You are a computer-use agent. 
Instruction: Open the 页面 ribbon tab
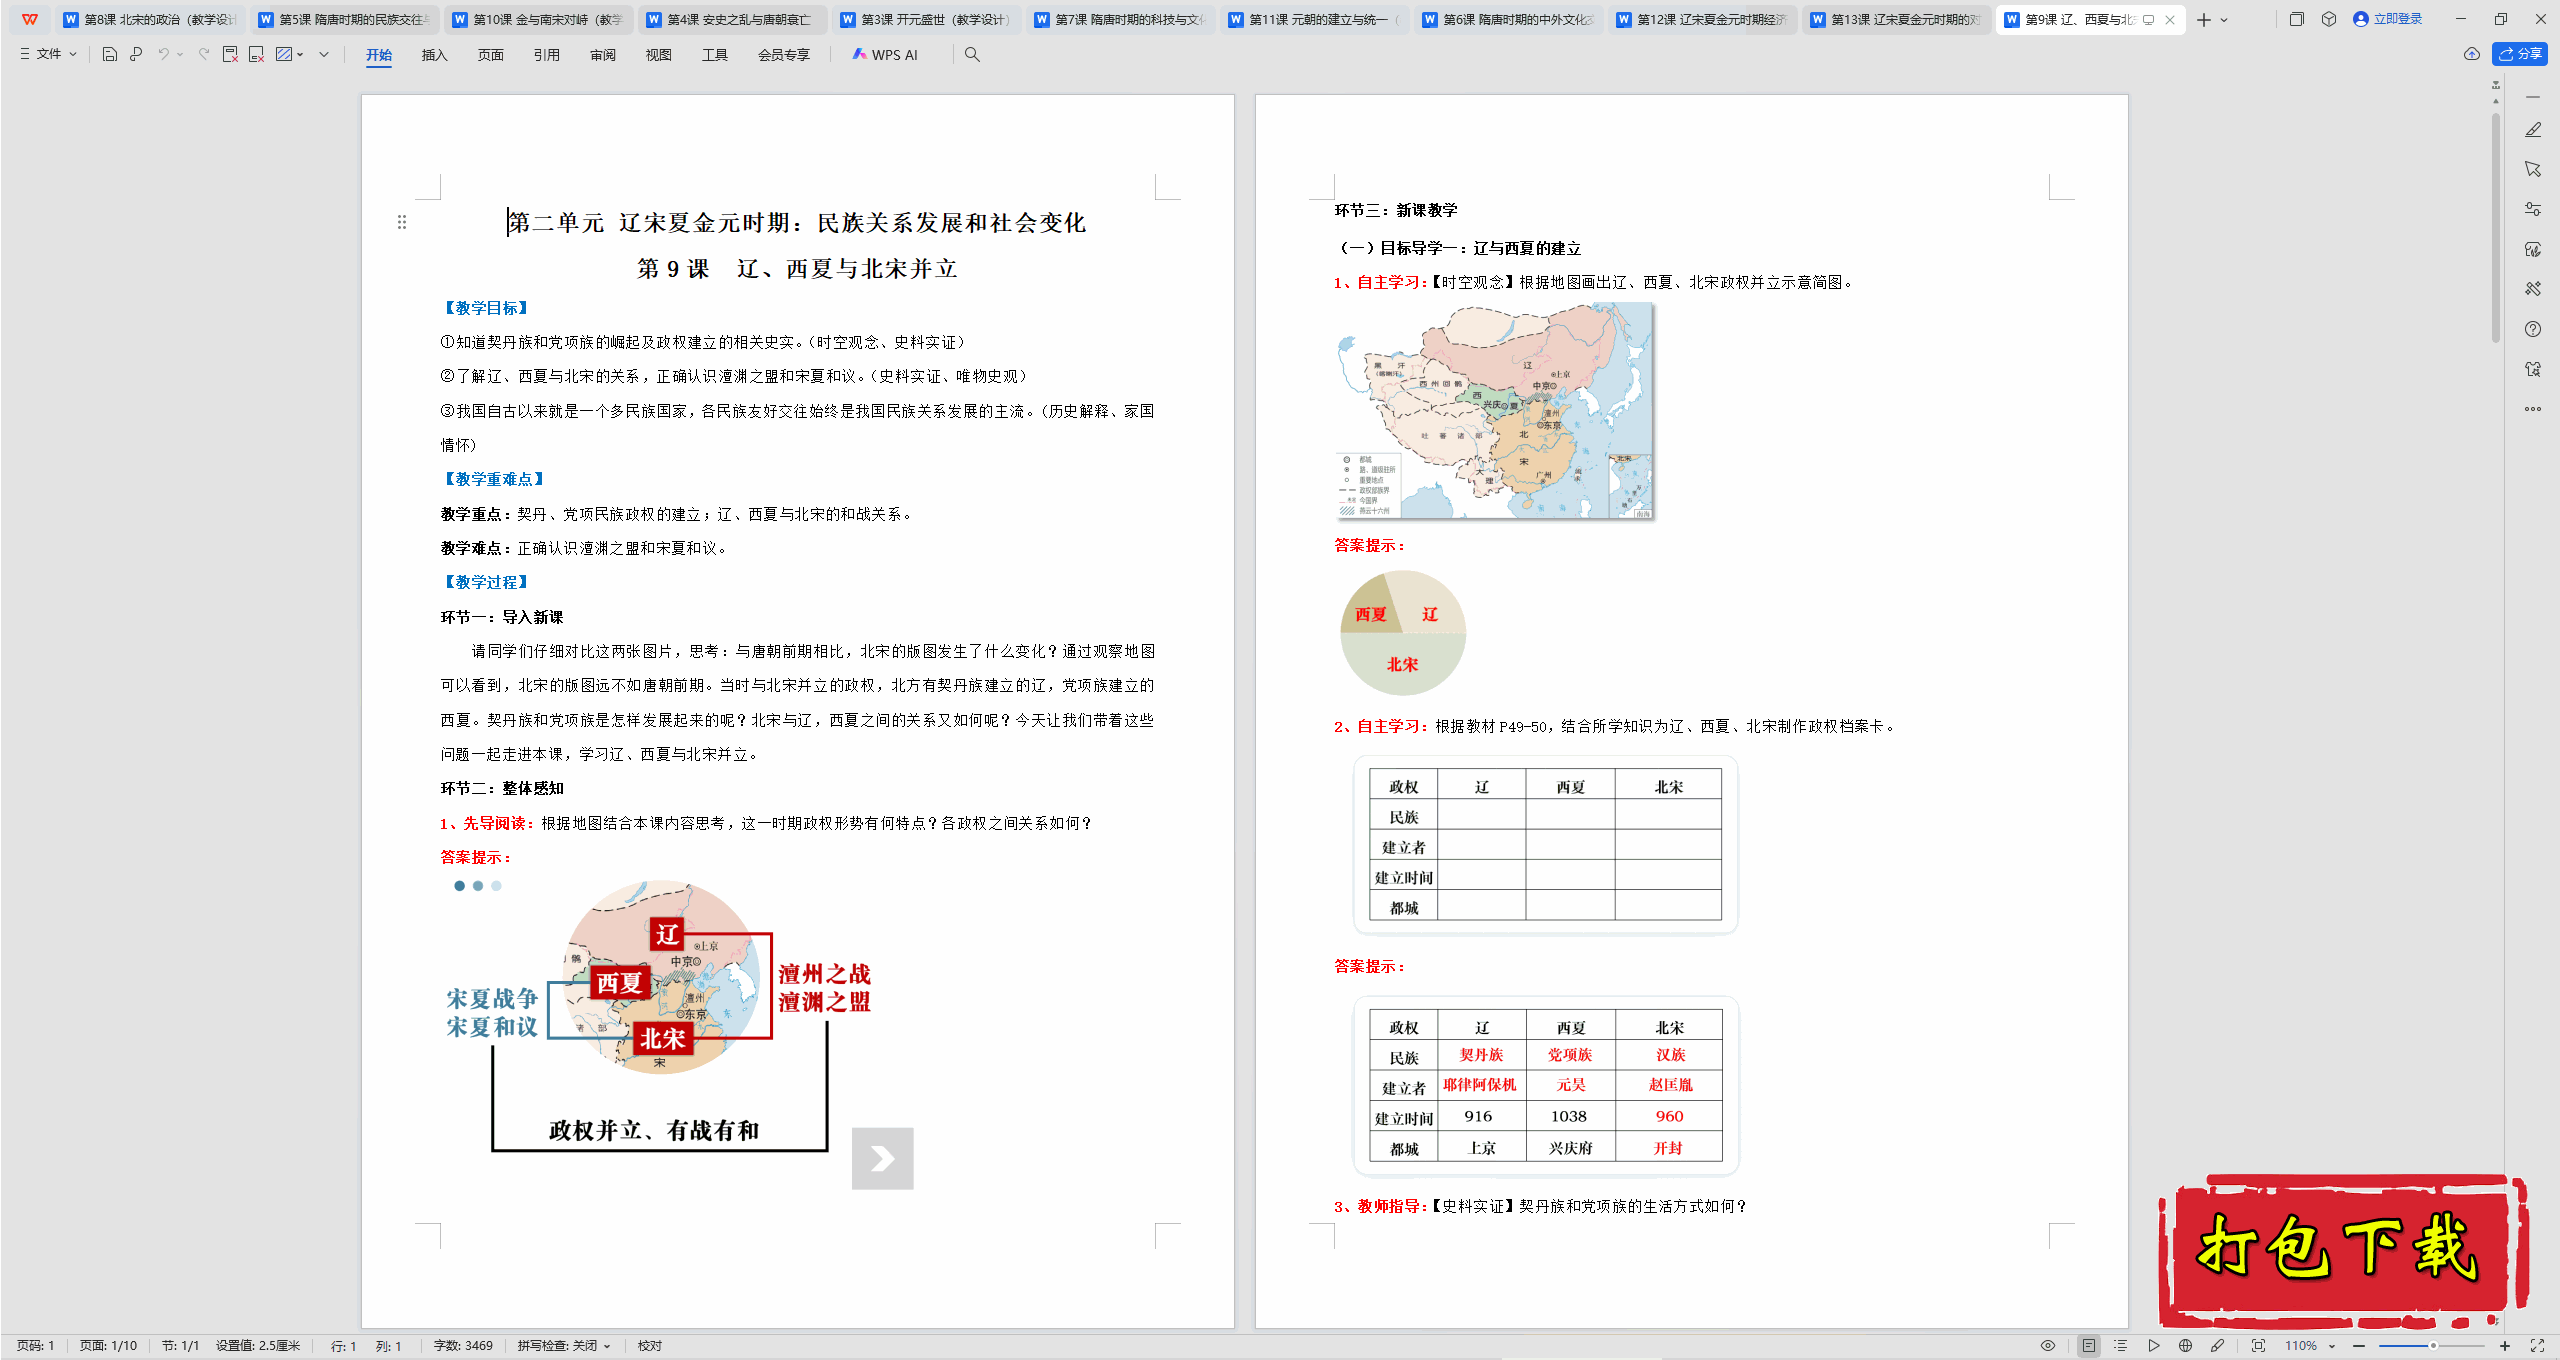point(491,55)
